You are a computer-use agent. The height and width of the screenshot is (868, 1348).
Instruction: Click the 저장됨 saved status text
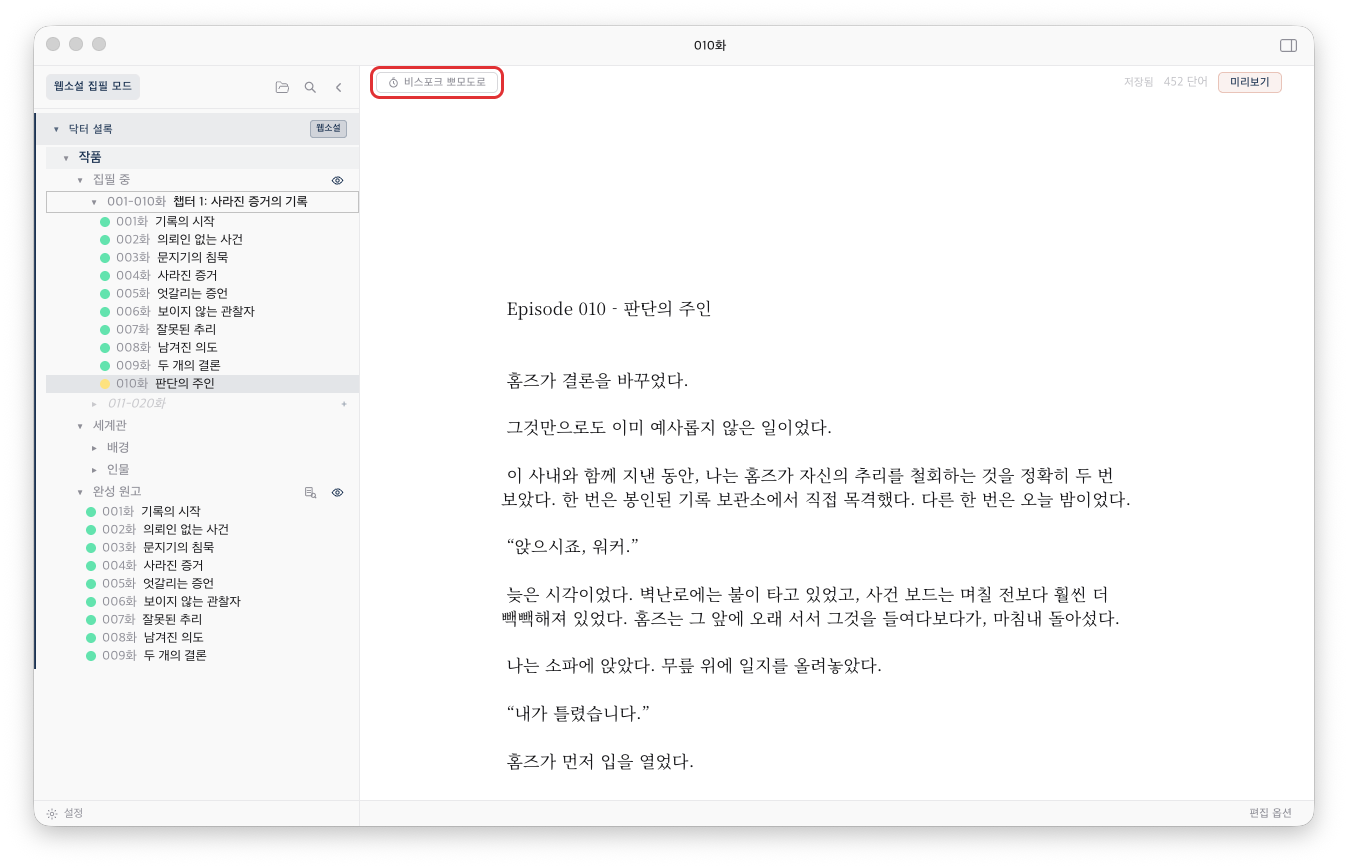pos(1139,82)
